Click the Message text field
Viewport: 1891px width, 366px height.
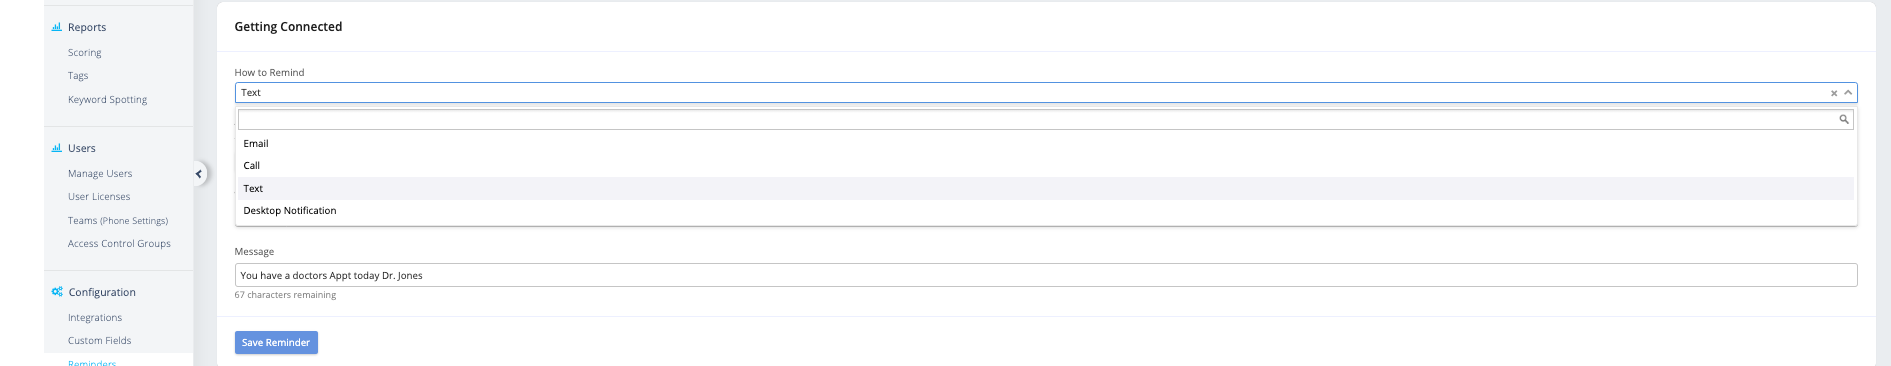coord(1046,275)
